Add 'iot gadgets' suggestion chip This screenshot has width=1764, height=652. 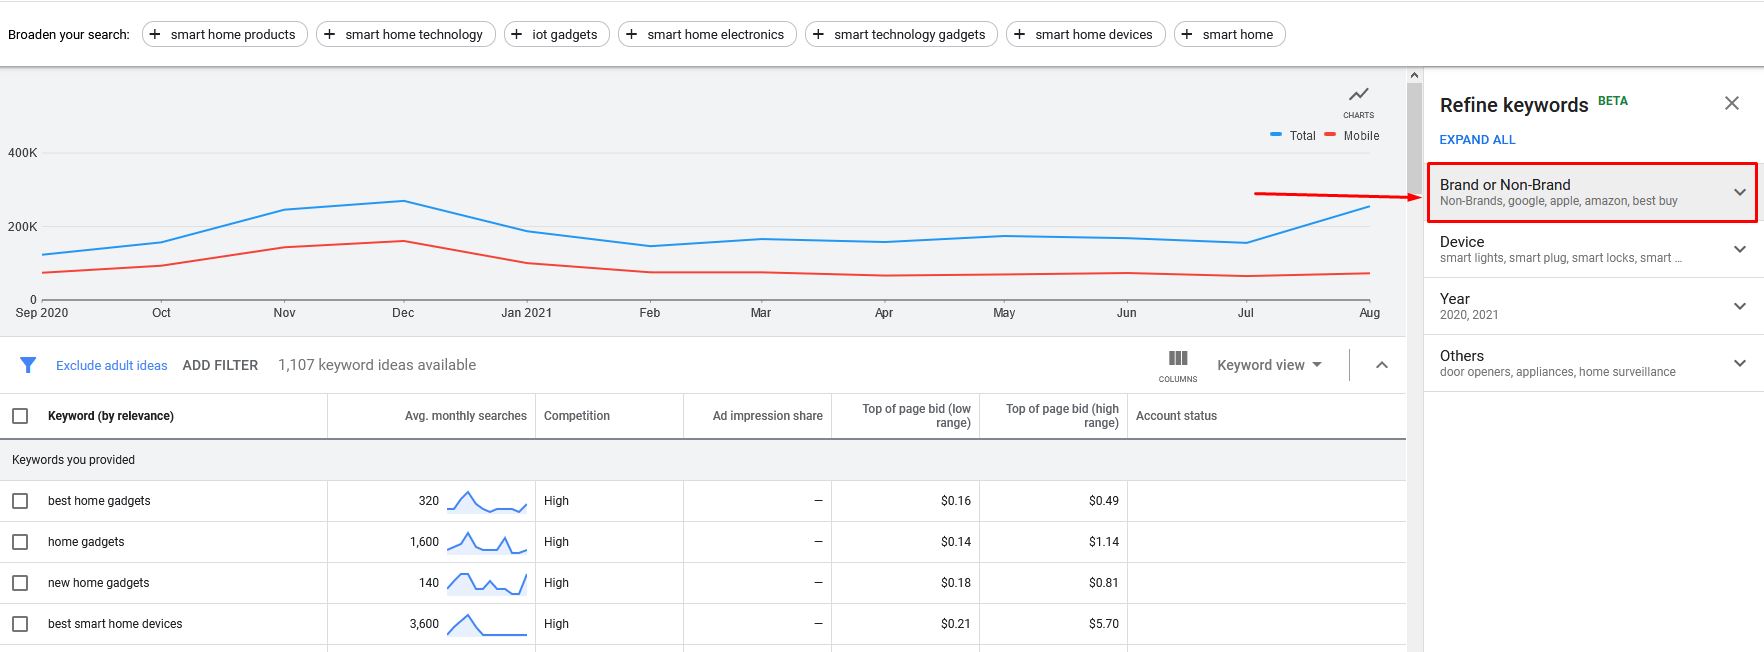point(556,34)
